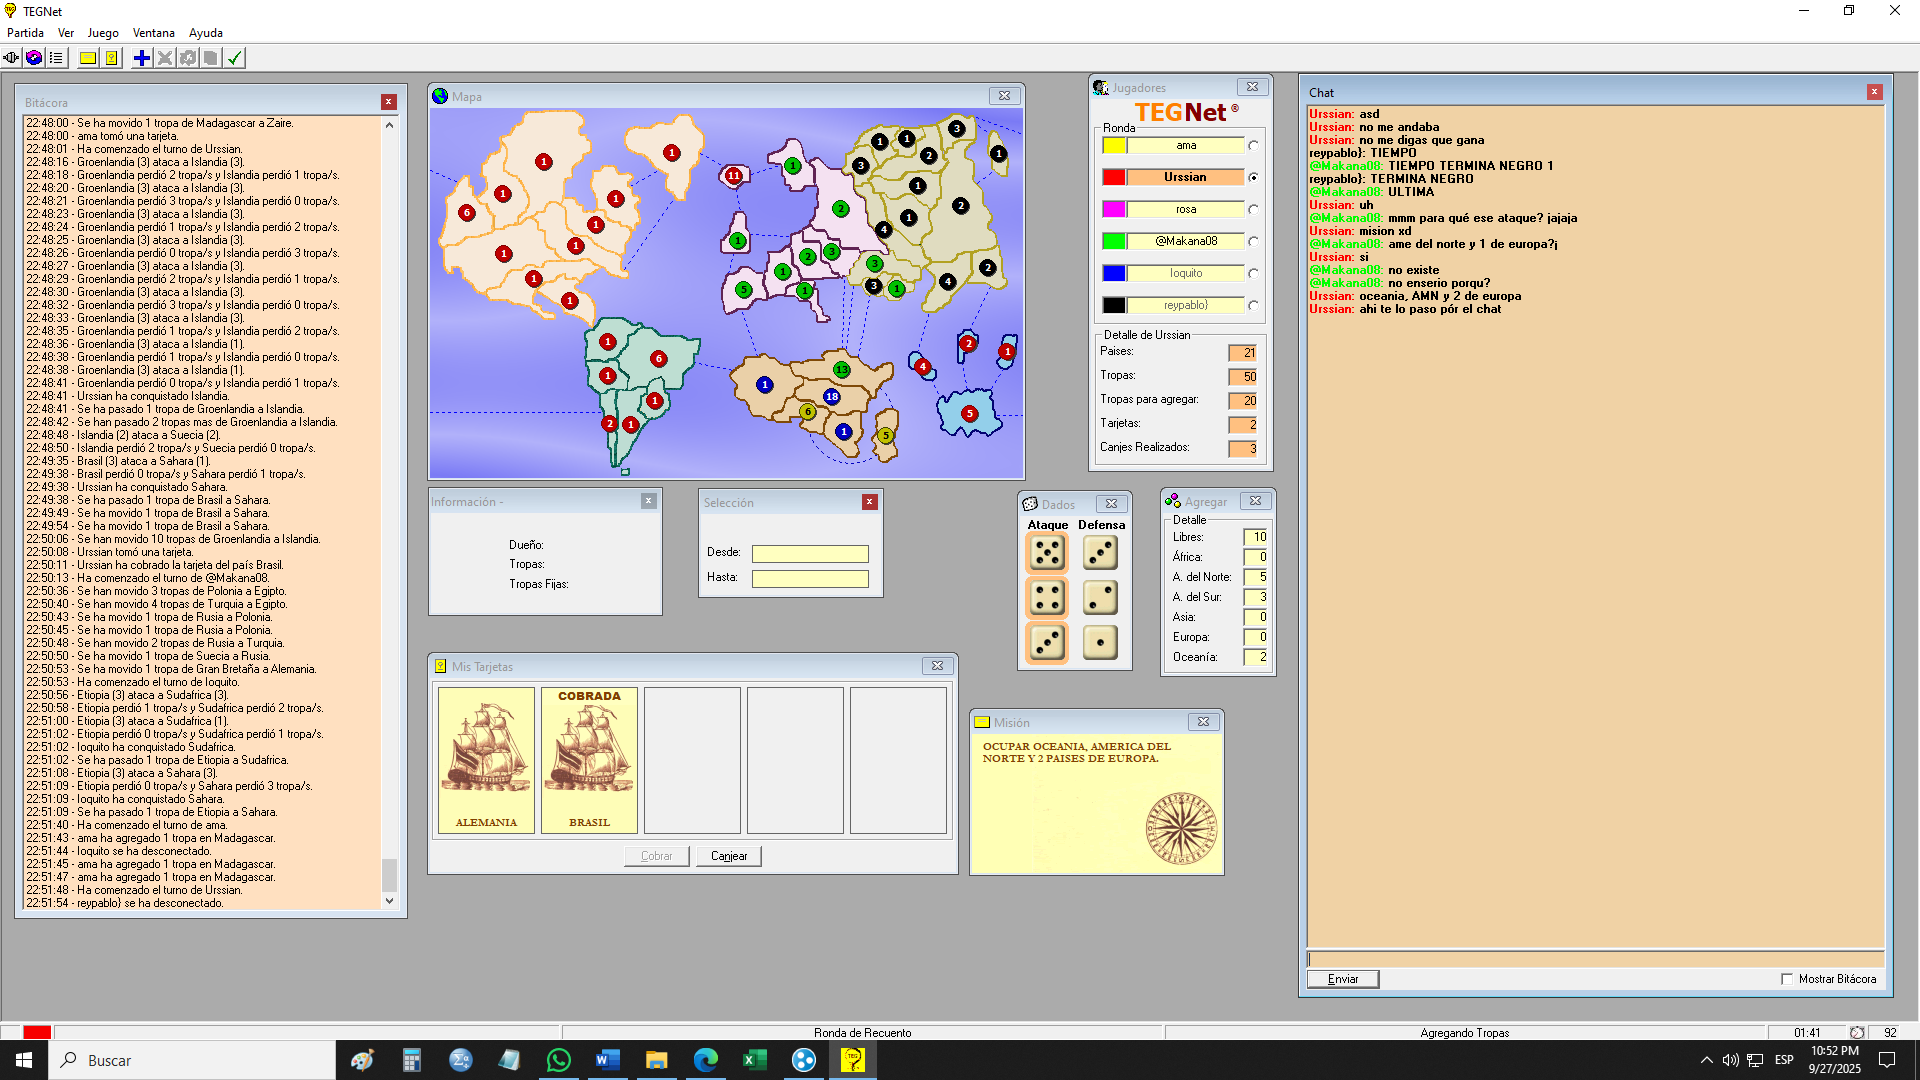Select the radio button next to @Makana08

[x=1253, y=241]
